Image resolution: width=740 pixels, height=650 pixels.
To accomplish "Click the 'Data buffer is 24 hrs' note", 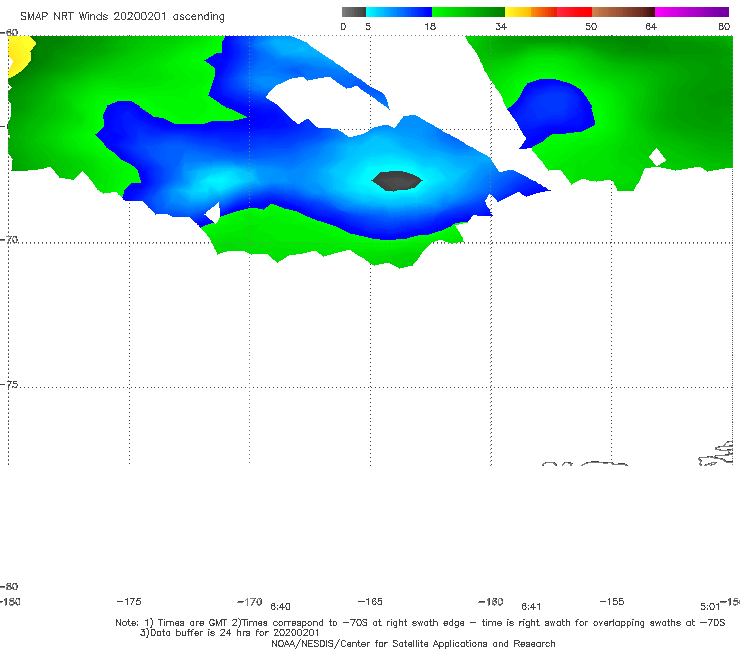I will [x=230, y=633].
